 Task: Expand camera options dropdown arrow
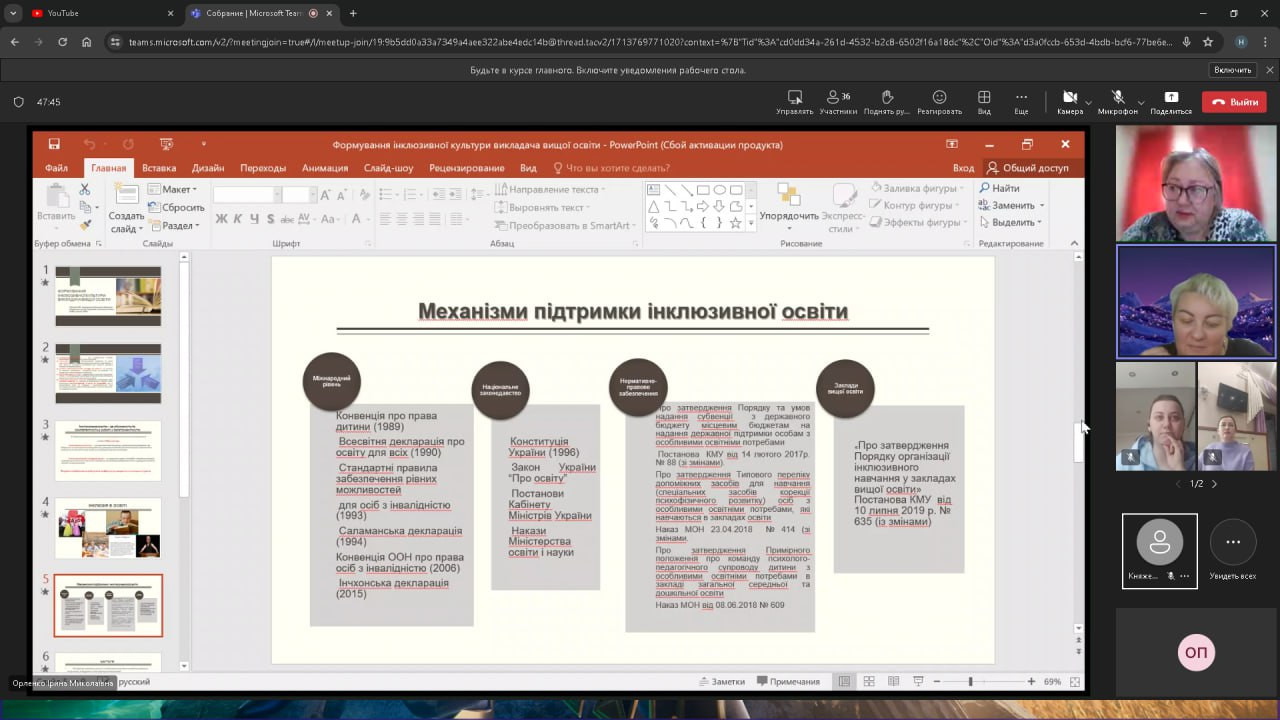pos(1088,102)
